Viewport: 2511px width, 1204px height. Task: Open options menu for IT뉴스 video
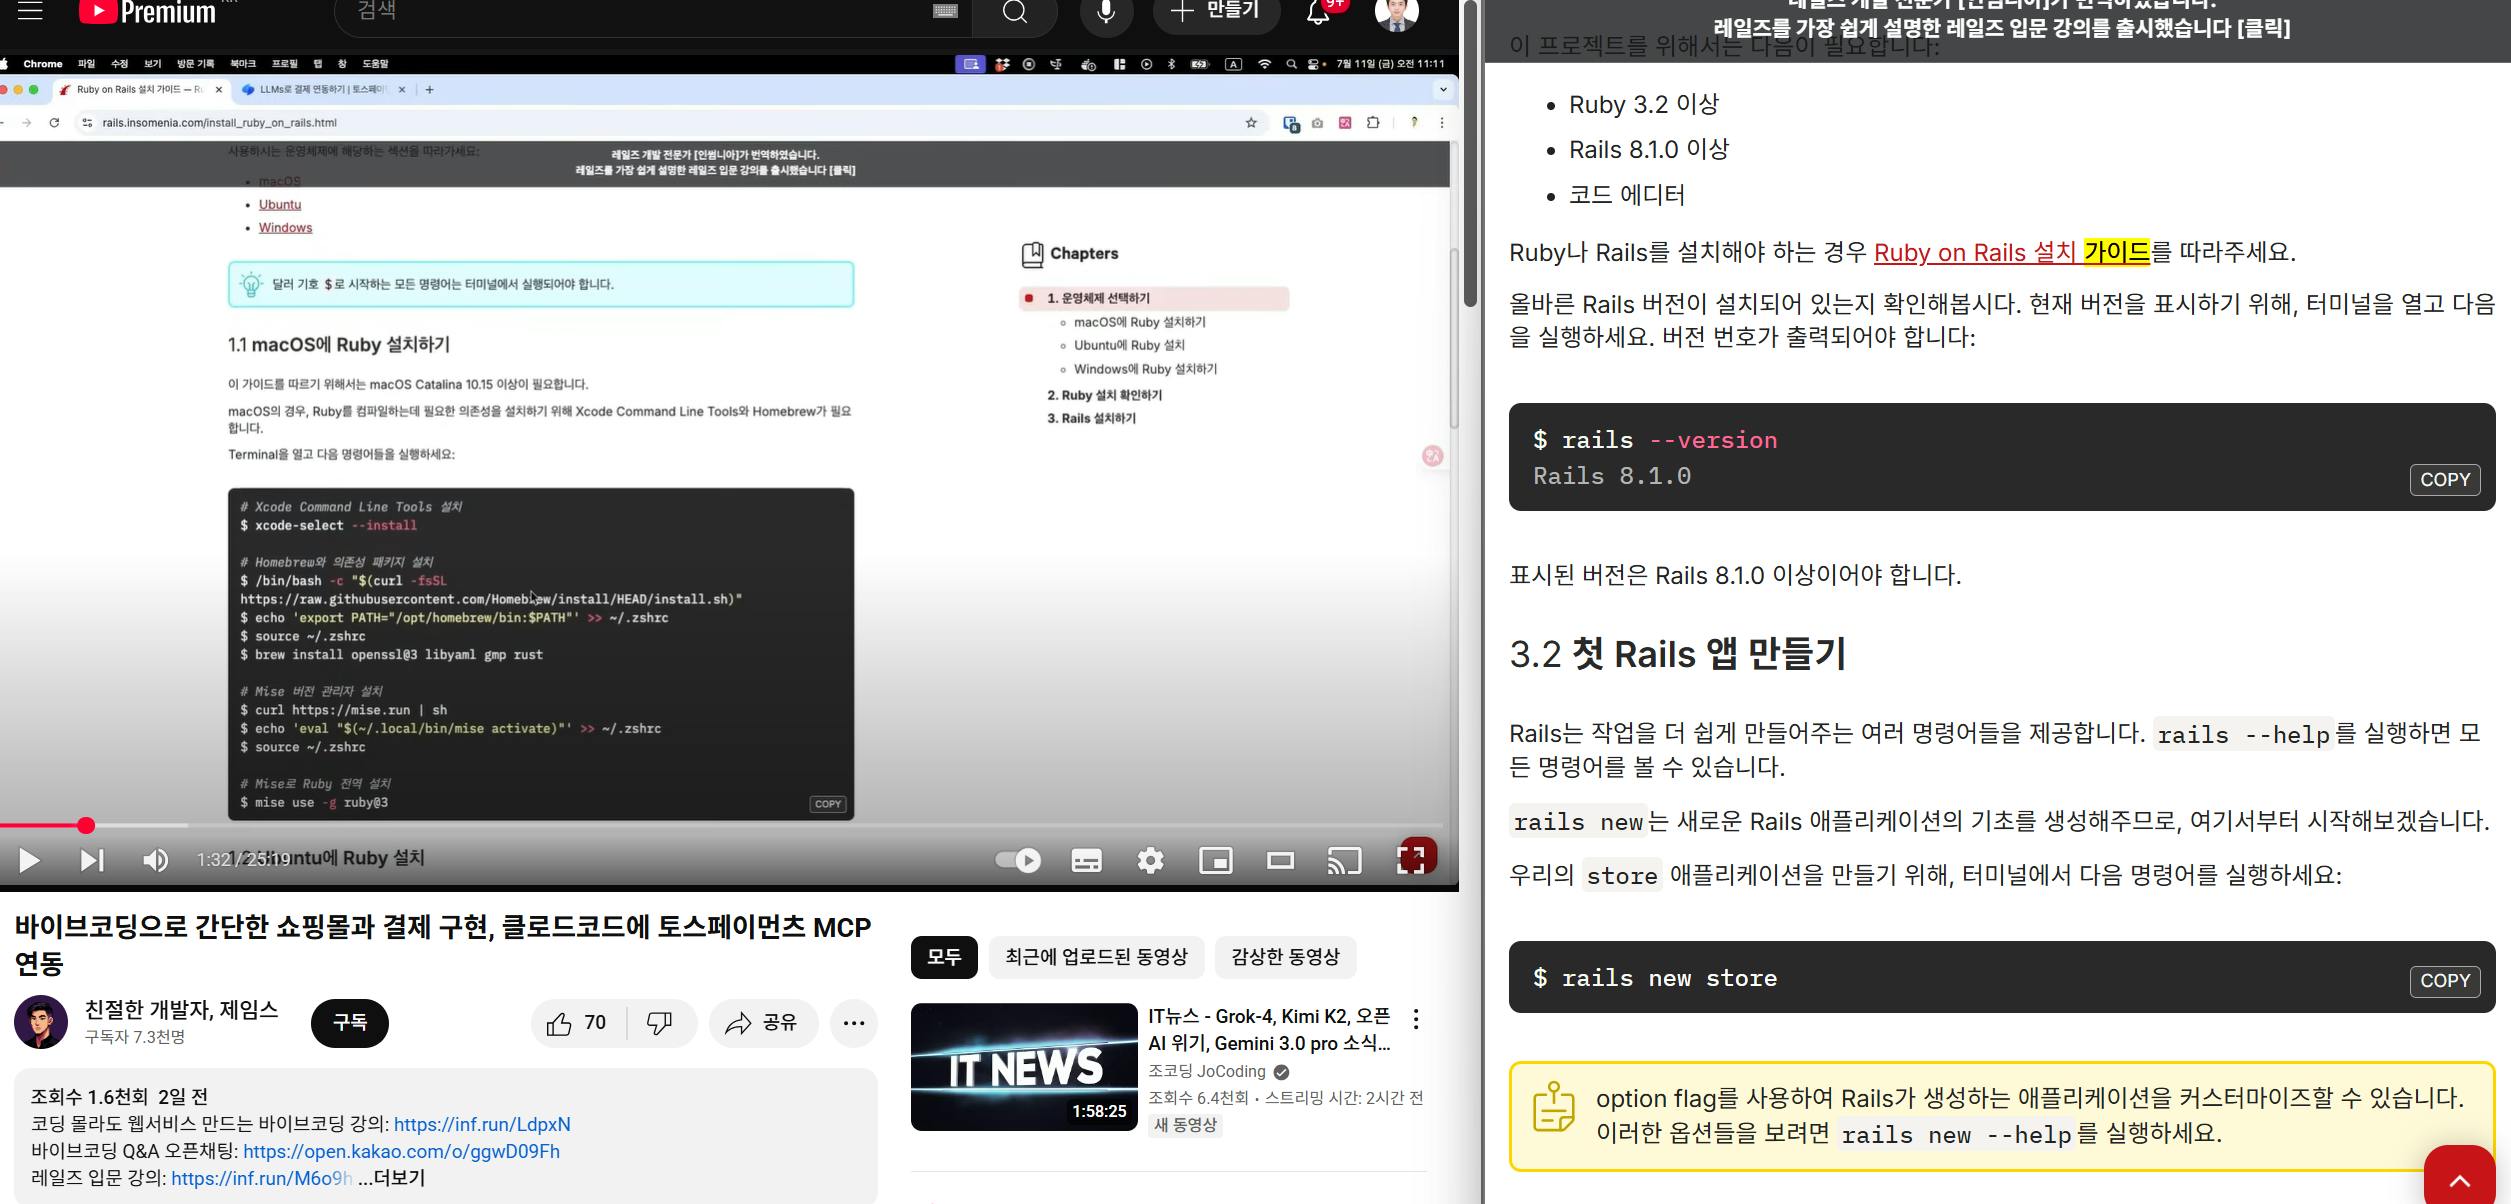pos(1415,1019)
